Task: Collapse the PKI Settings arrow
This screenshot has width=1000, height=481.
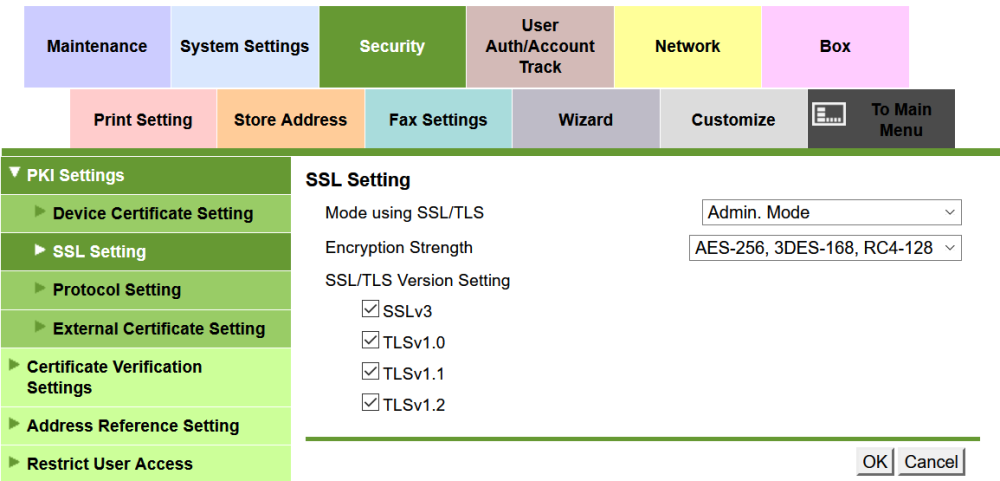Action: tap(14, 173)
